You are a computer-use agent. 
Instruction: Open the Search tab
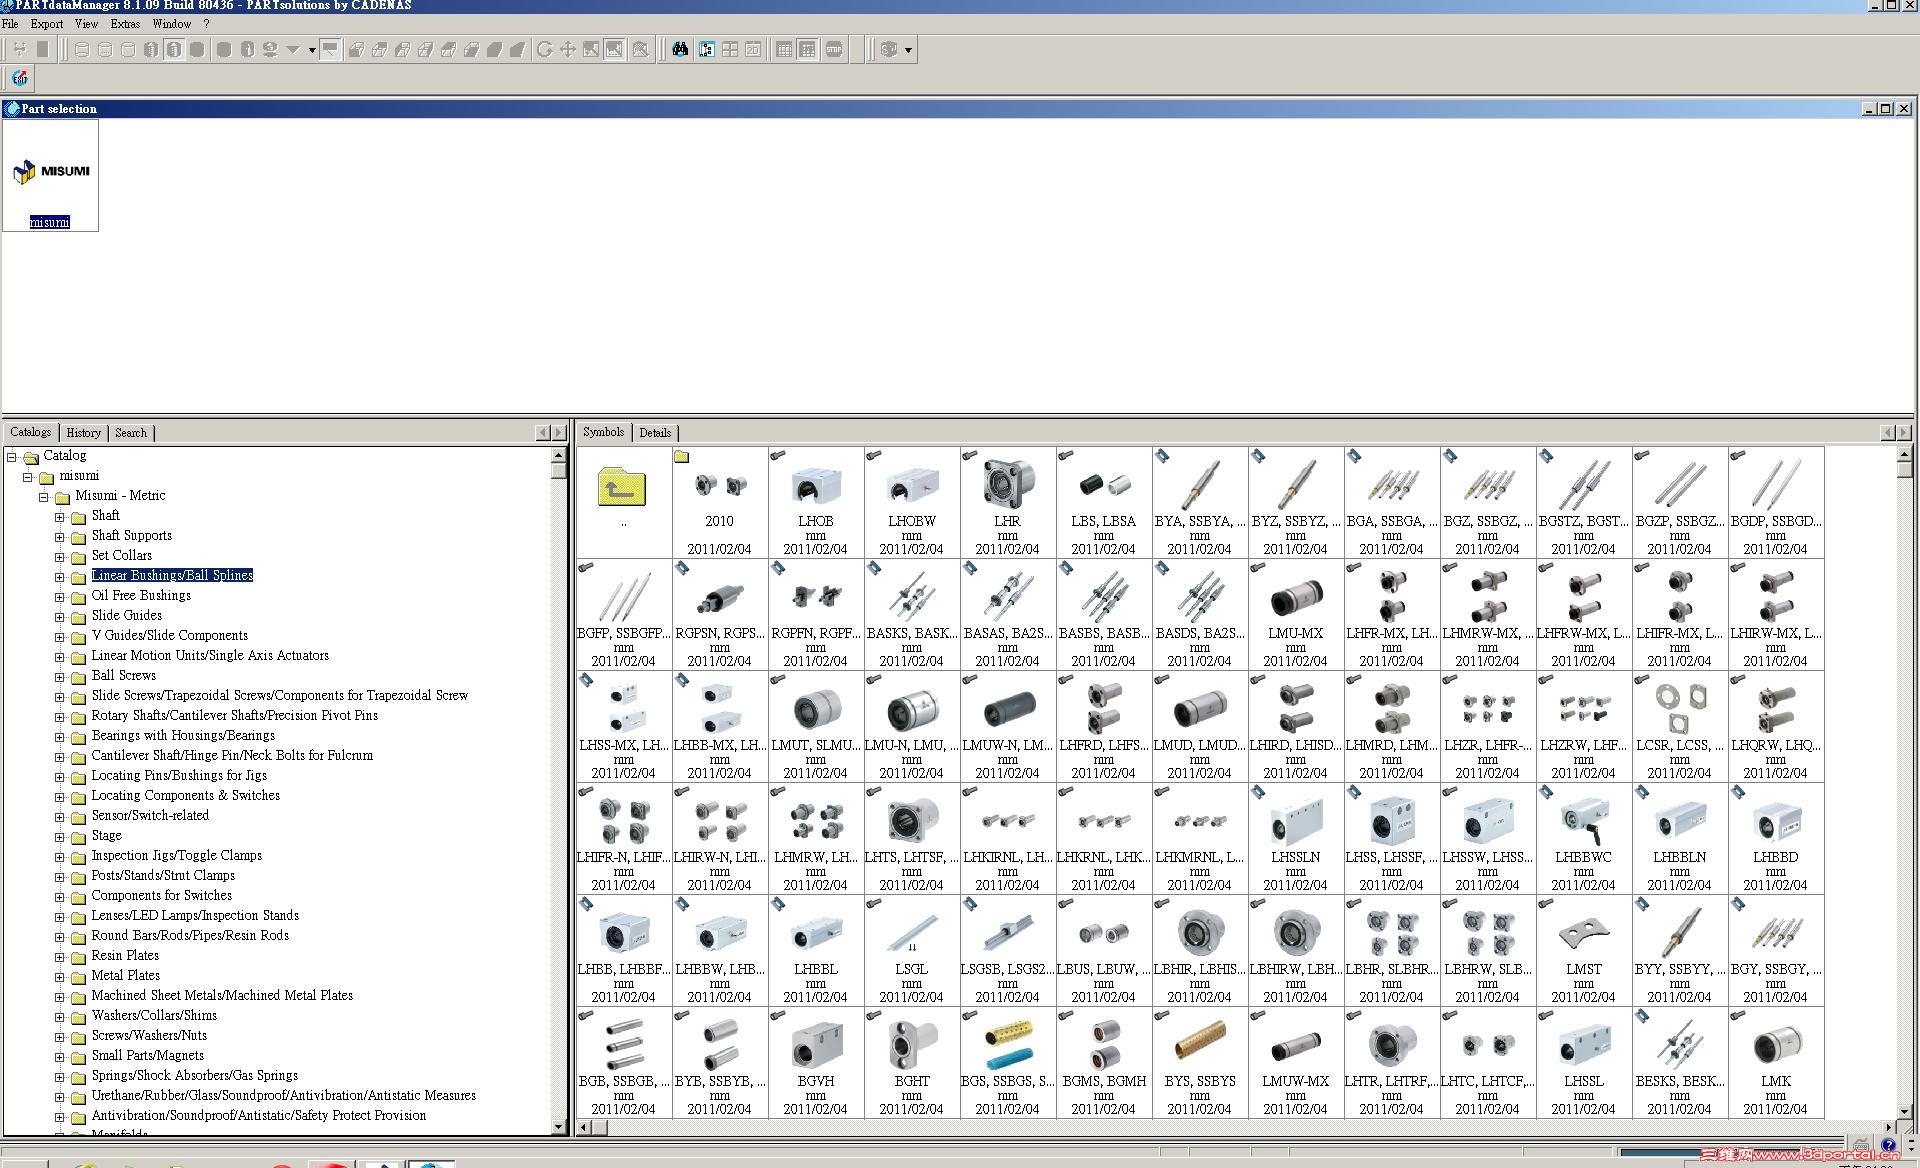(130, 433)
